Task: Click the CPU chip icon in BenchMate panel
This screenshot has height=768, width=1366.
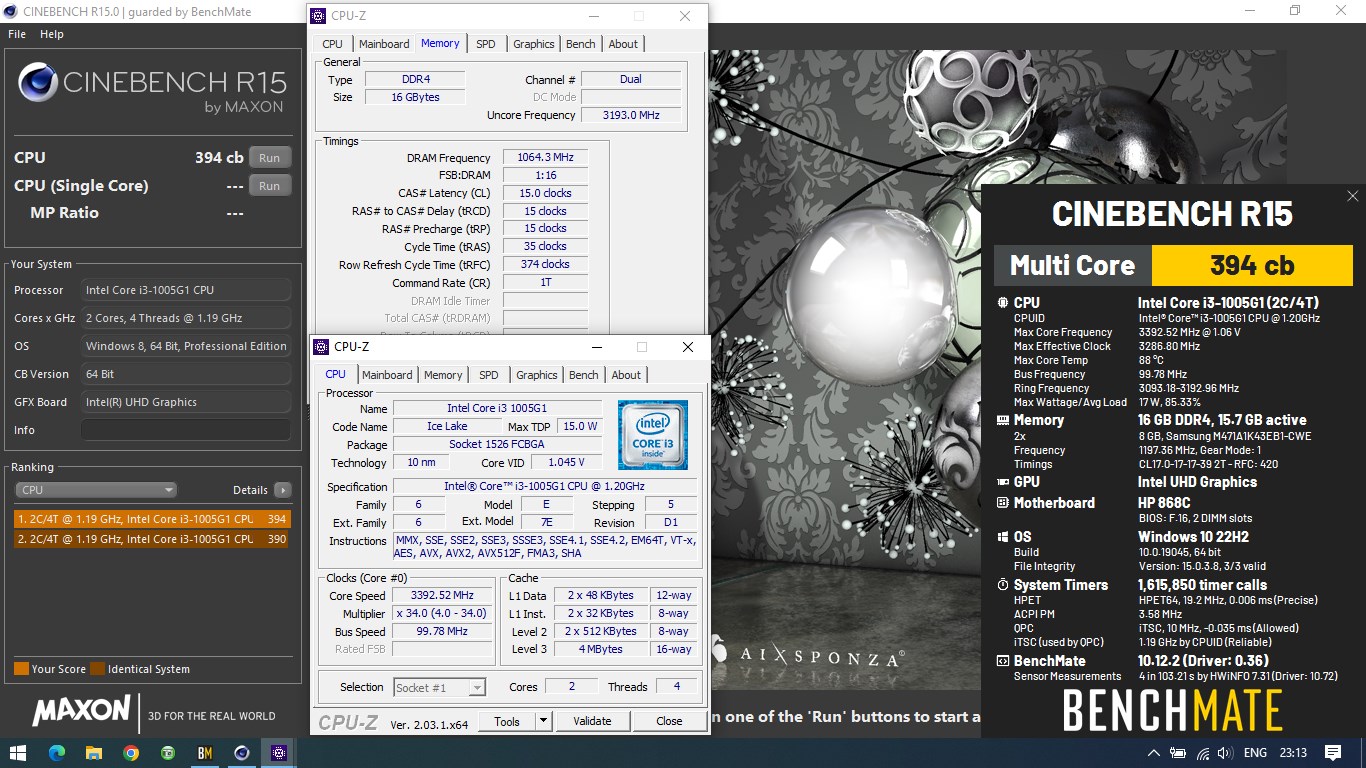Action: pos(1003,302)
